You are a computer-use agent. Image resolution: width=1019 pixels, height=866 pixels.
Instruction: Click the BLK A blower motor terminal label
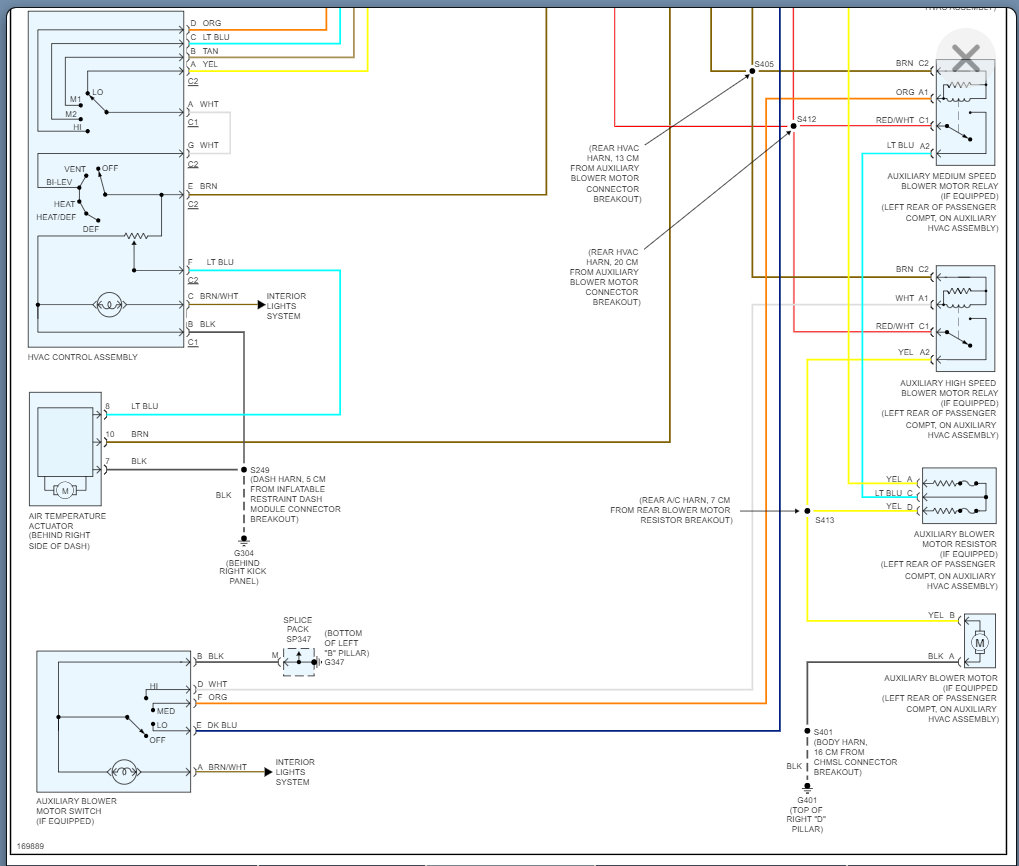(941, 656)
